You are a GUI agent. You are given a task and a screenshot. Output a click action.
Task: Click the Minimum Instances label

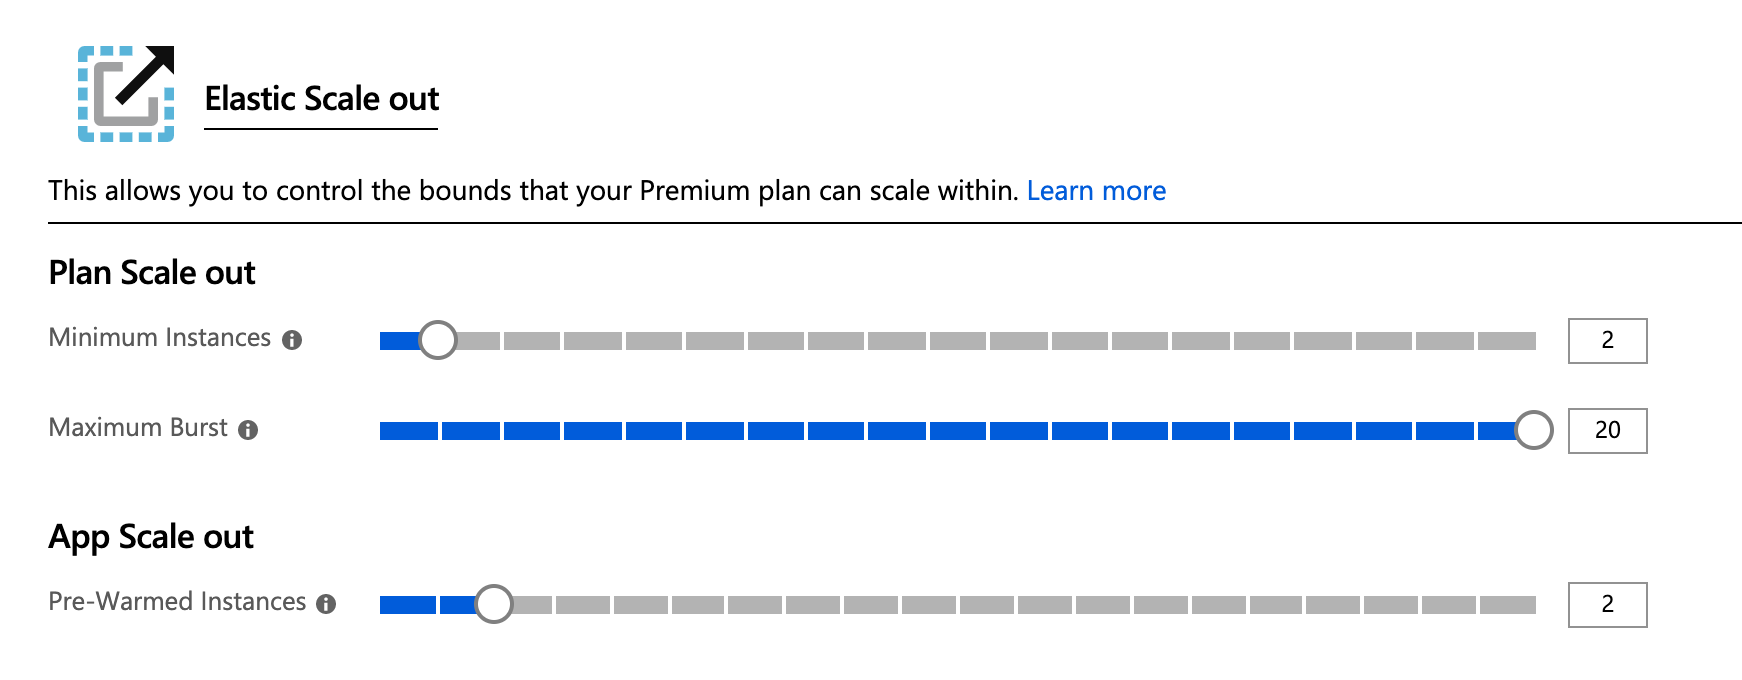(x=160, y=339)
